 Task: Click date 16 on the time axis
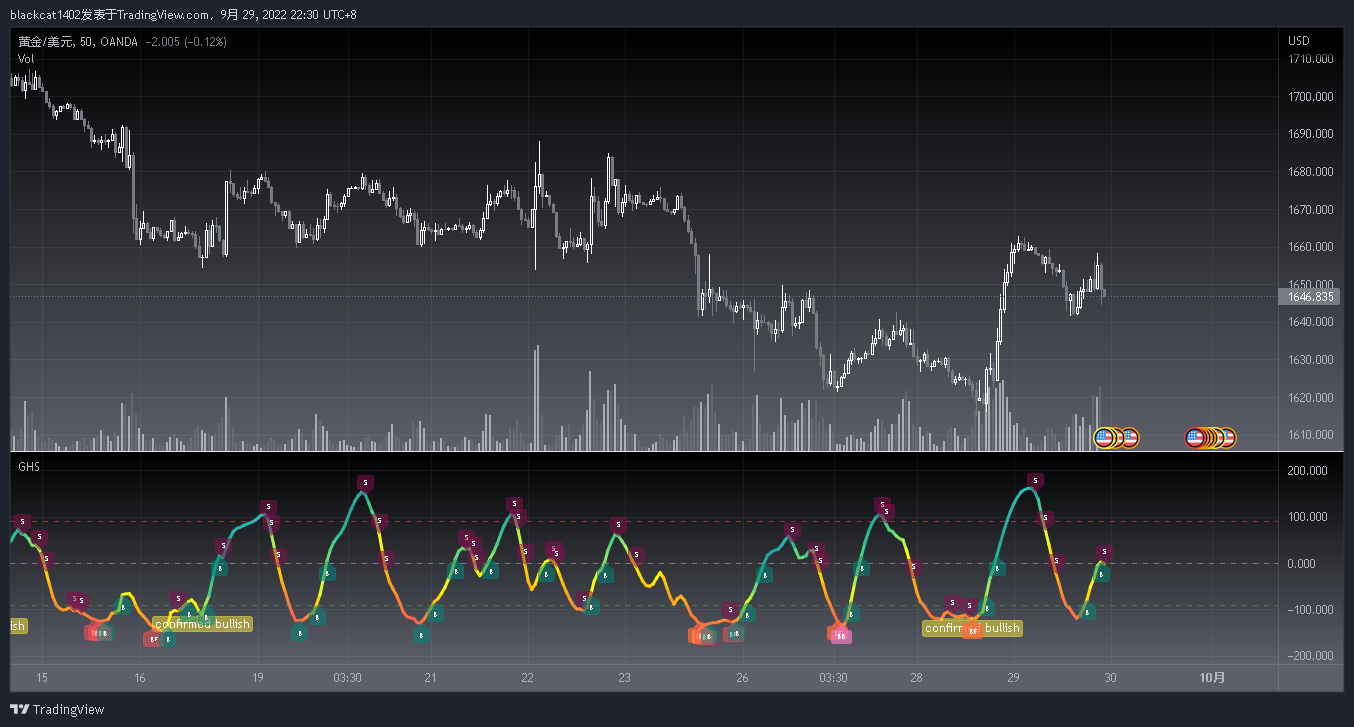[x=140, y=678]
